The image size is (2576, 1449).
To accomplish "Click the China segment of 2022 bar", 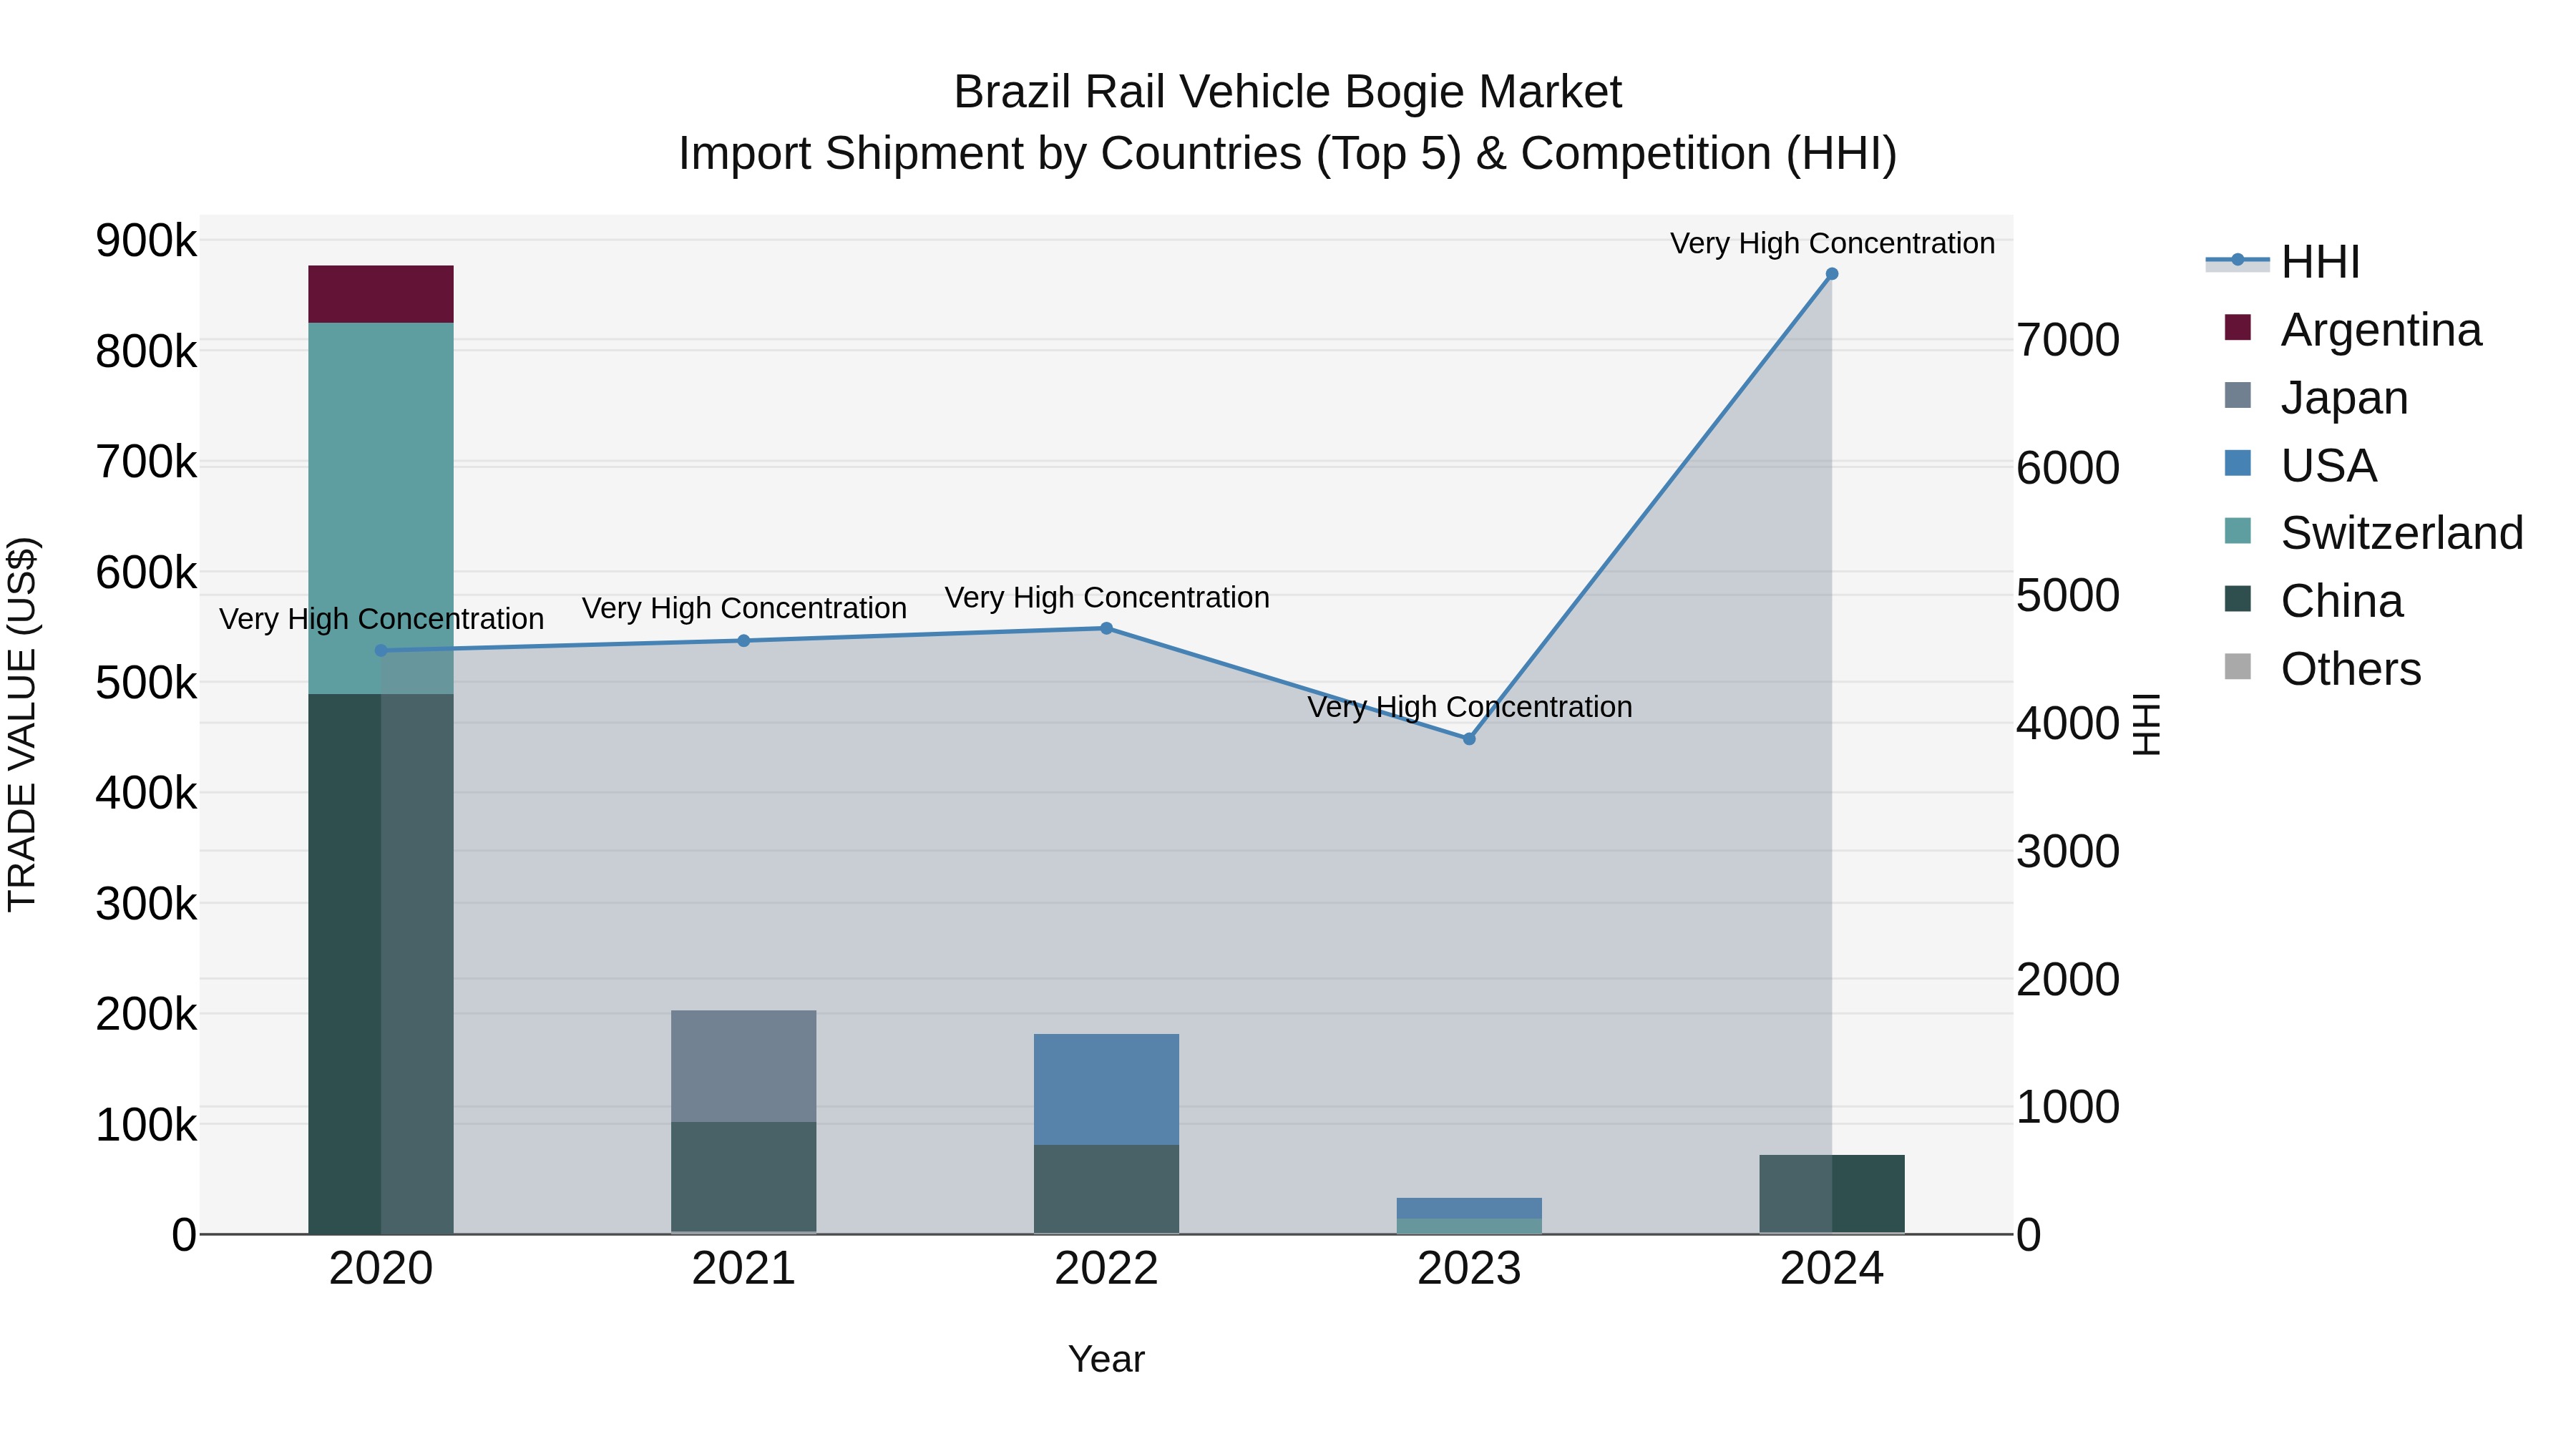I will click(1107, 1189).
